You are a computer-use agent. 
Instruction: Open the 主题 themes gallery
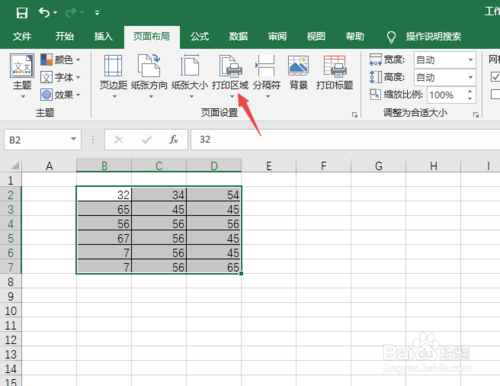(22, 76)
